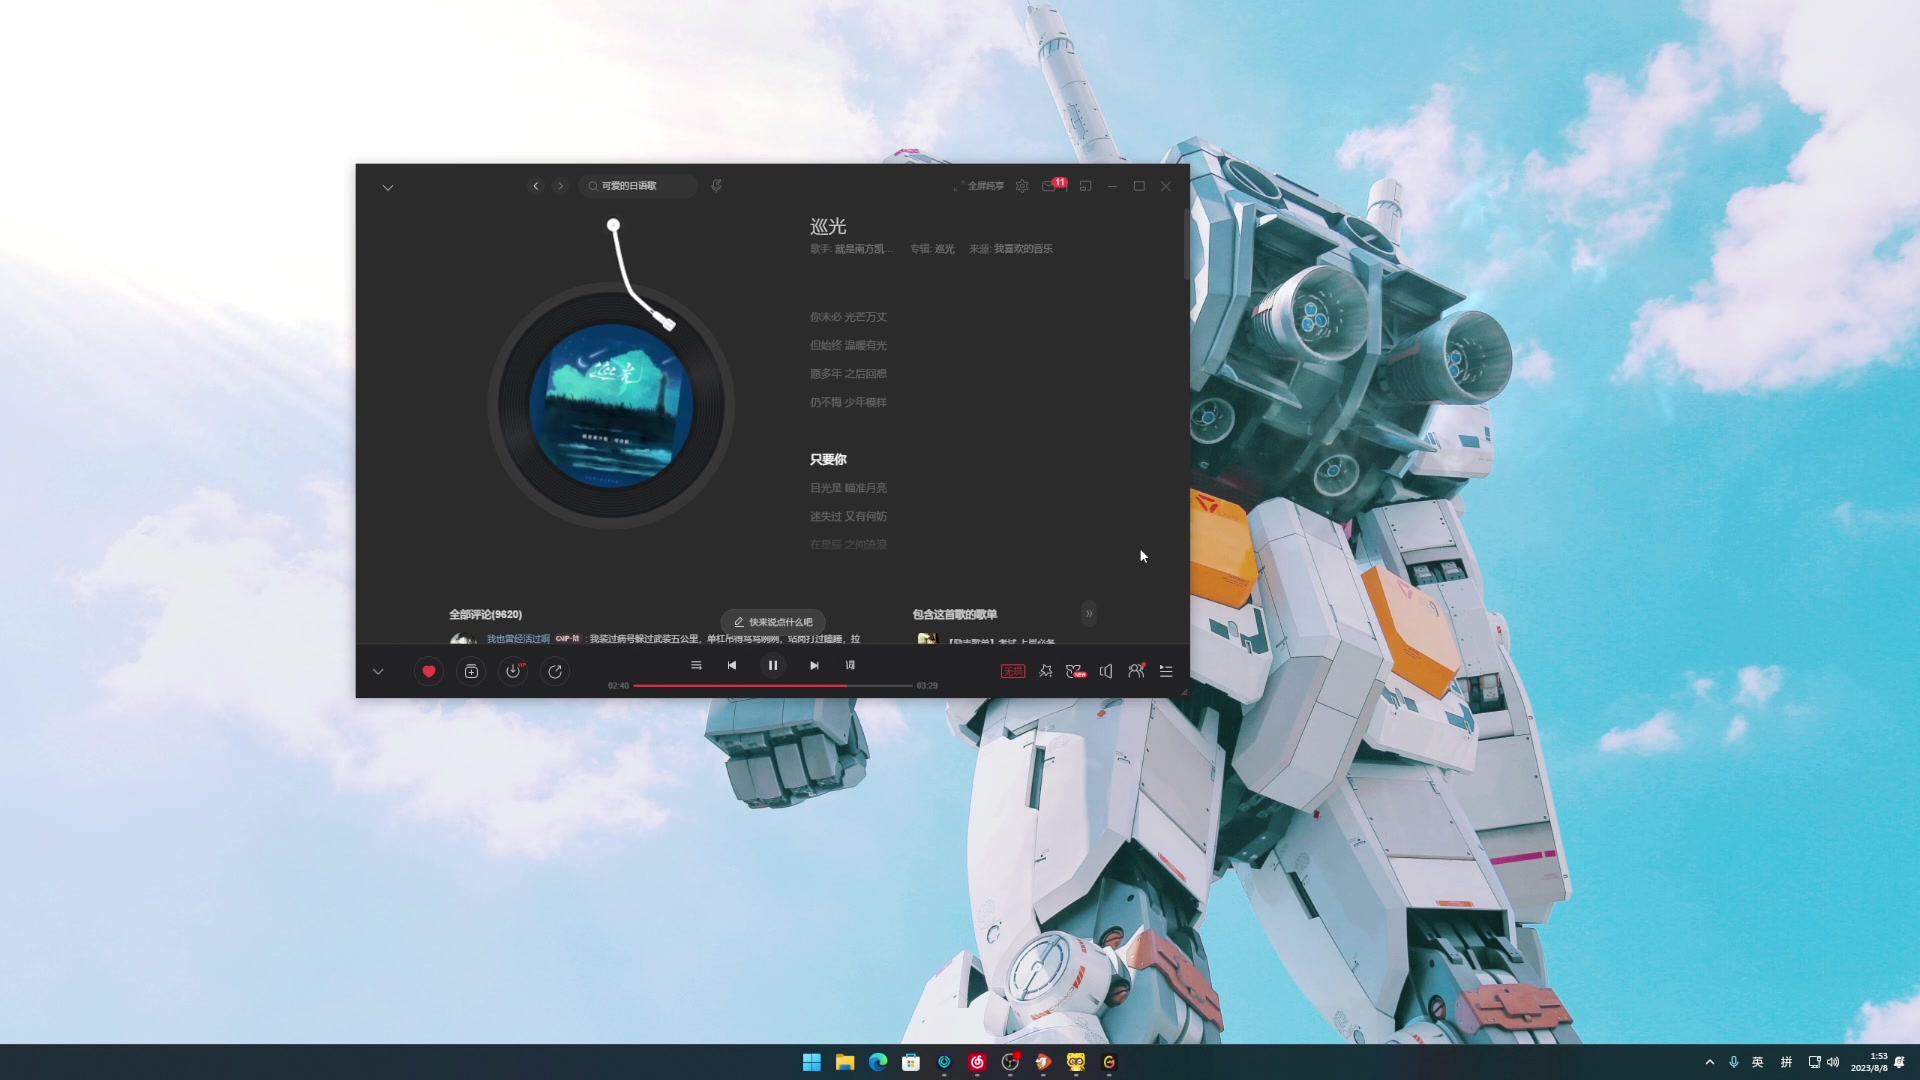The image size is (1920, 1080).
Task: Open 包含这首歌的歌单 section
Action: pyautogui.click(x=954, y=614)
